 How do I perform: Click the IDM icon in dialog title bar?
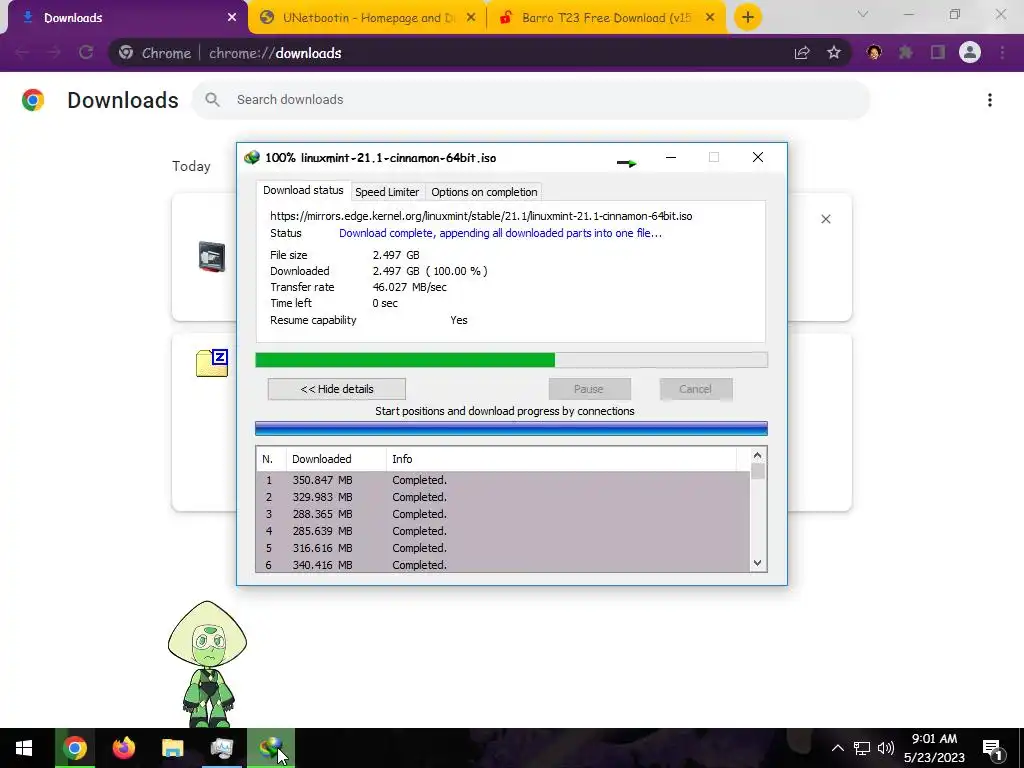click(x=251, y=157)
